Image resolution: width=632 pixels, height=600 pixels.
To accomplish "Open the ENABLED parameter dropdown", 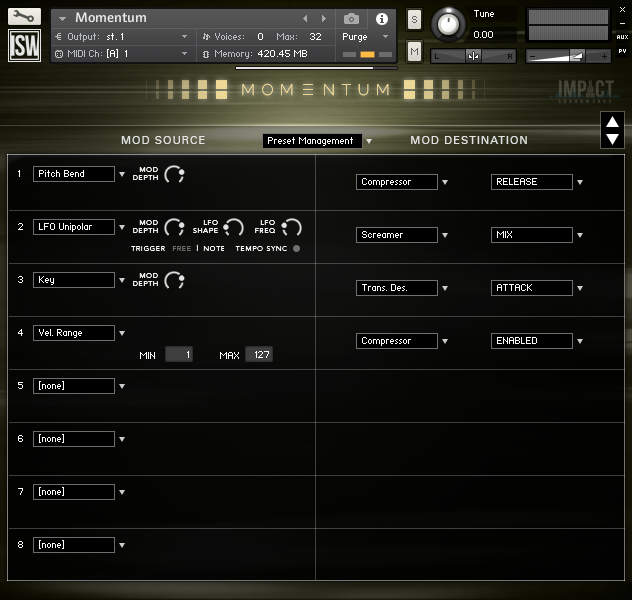I will [532, 341].
